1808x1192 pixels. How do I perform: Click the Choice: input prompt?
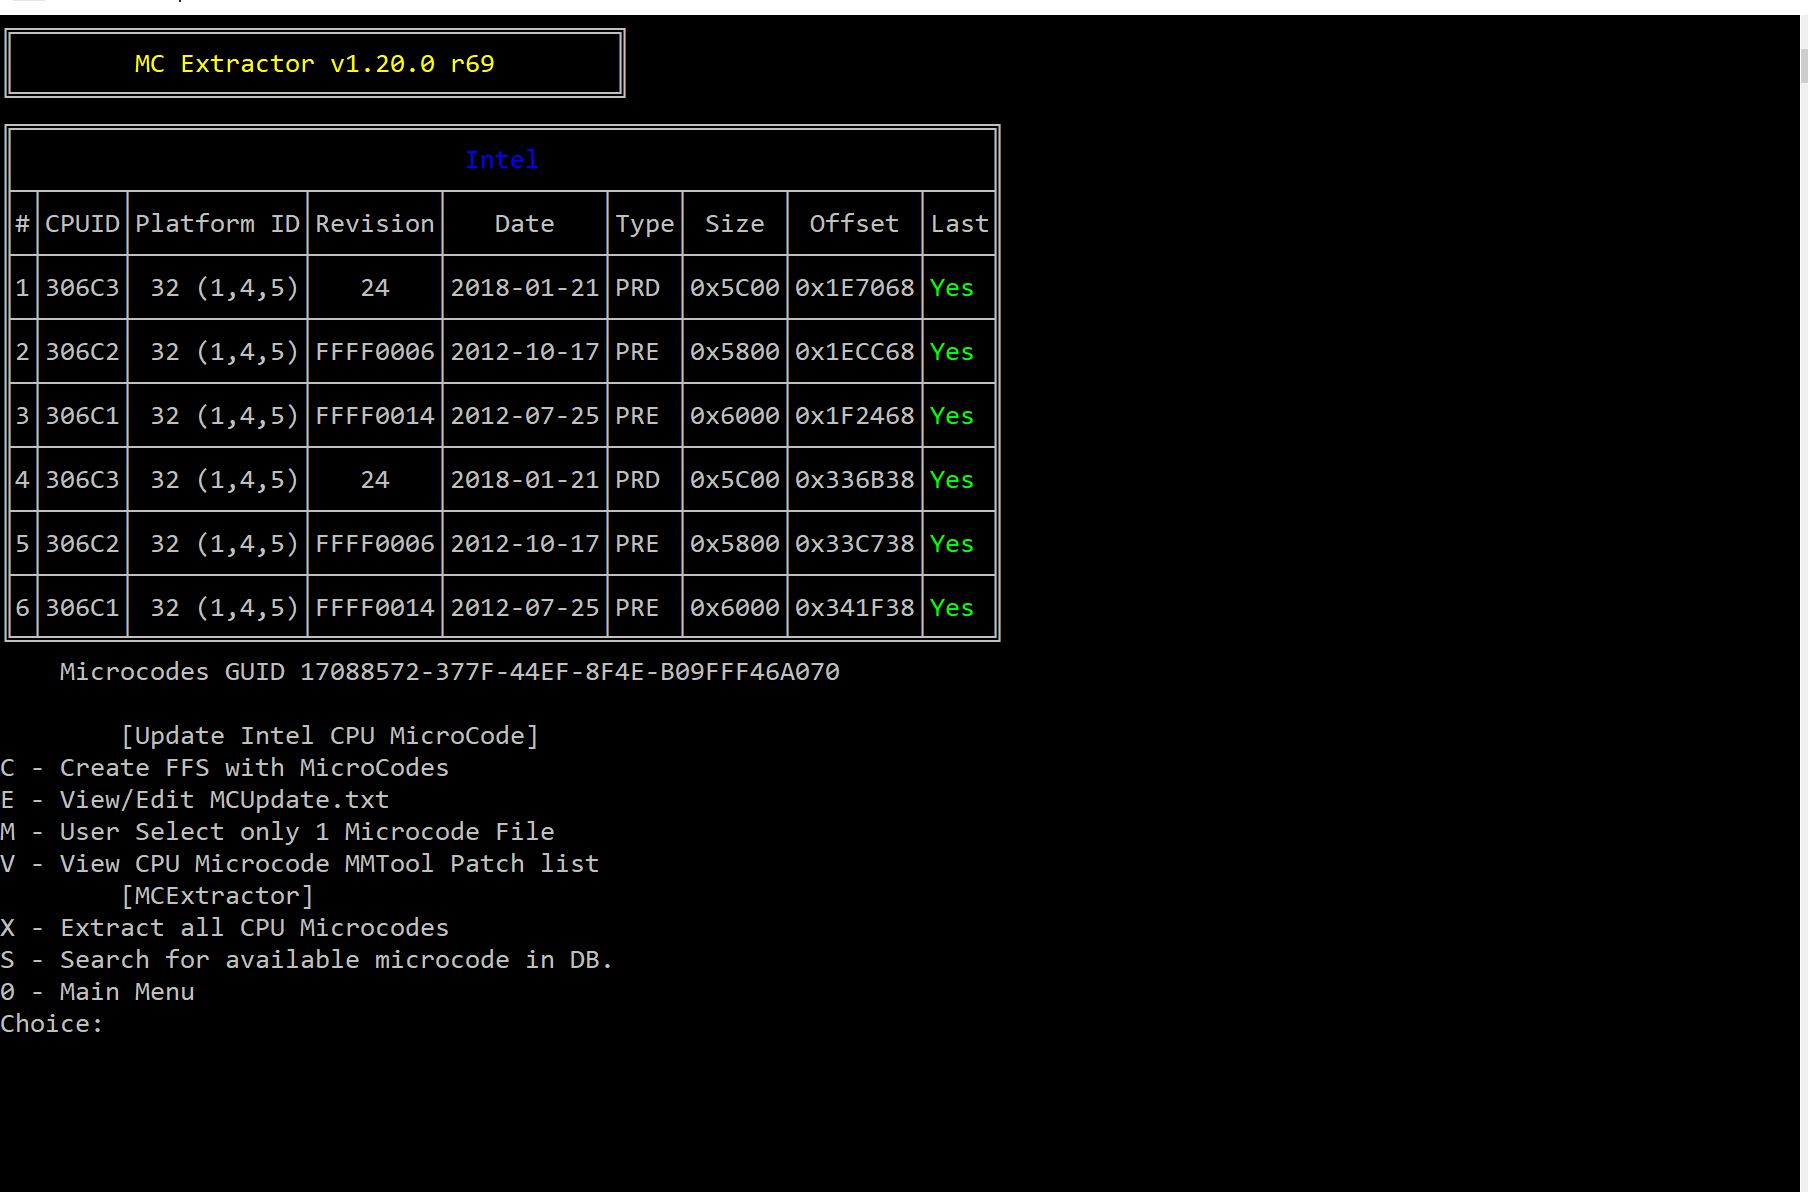point(52,1024)
